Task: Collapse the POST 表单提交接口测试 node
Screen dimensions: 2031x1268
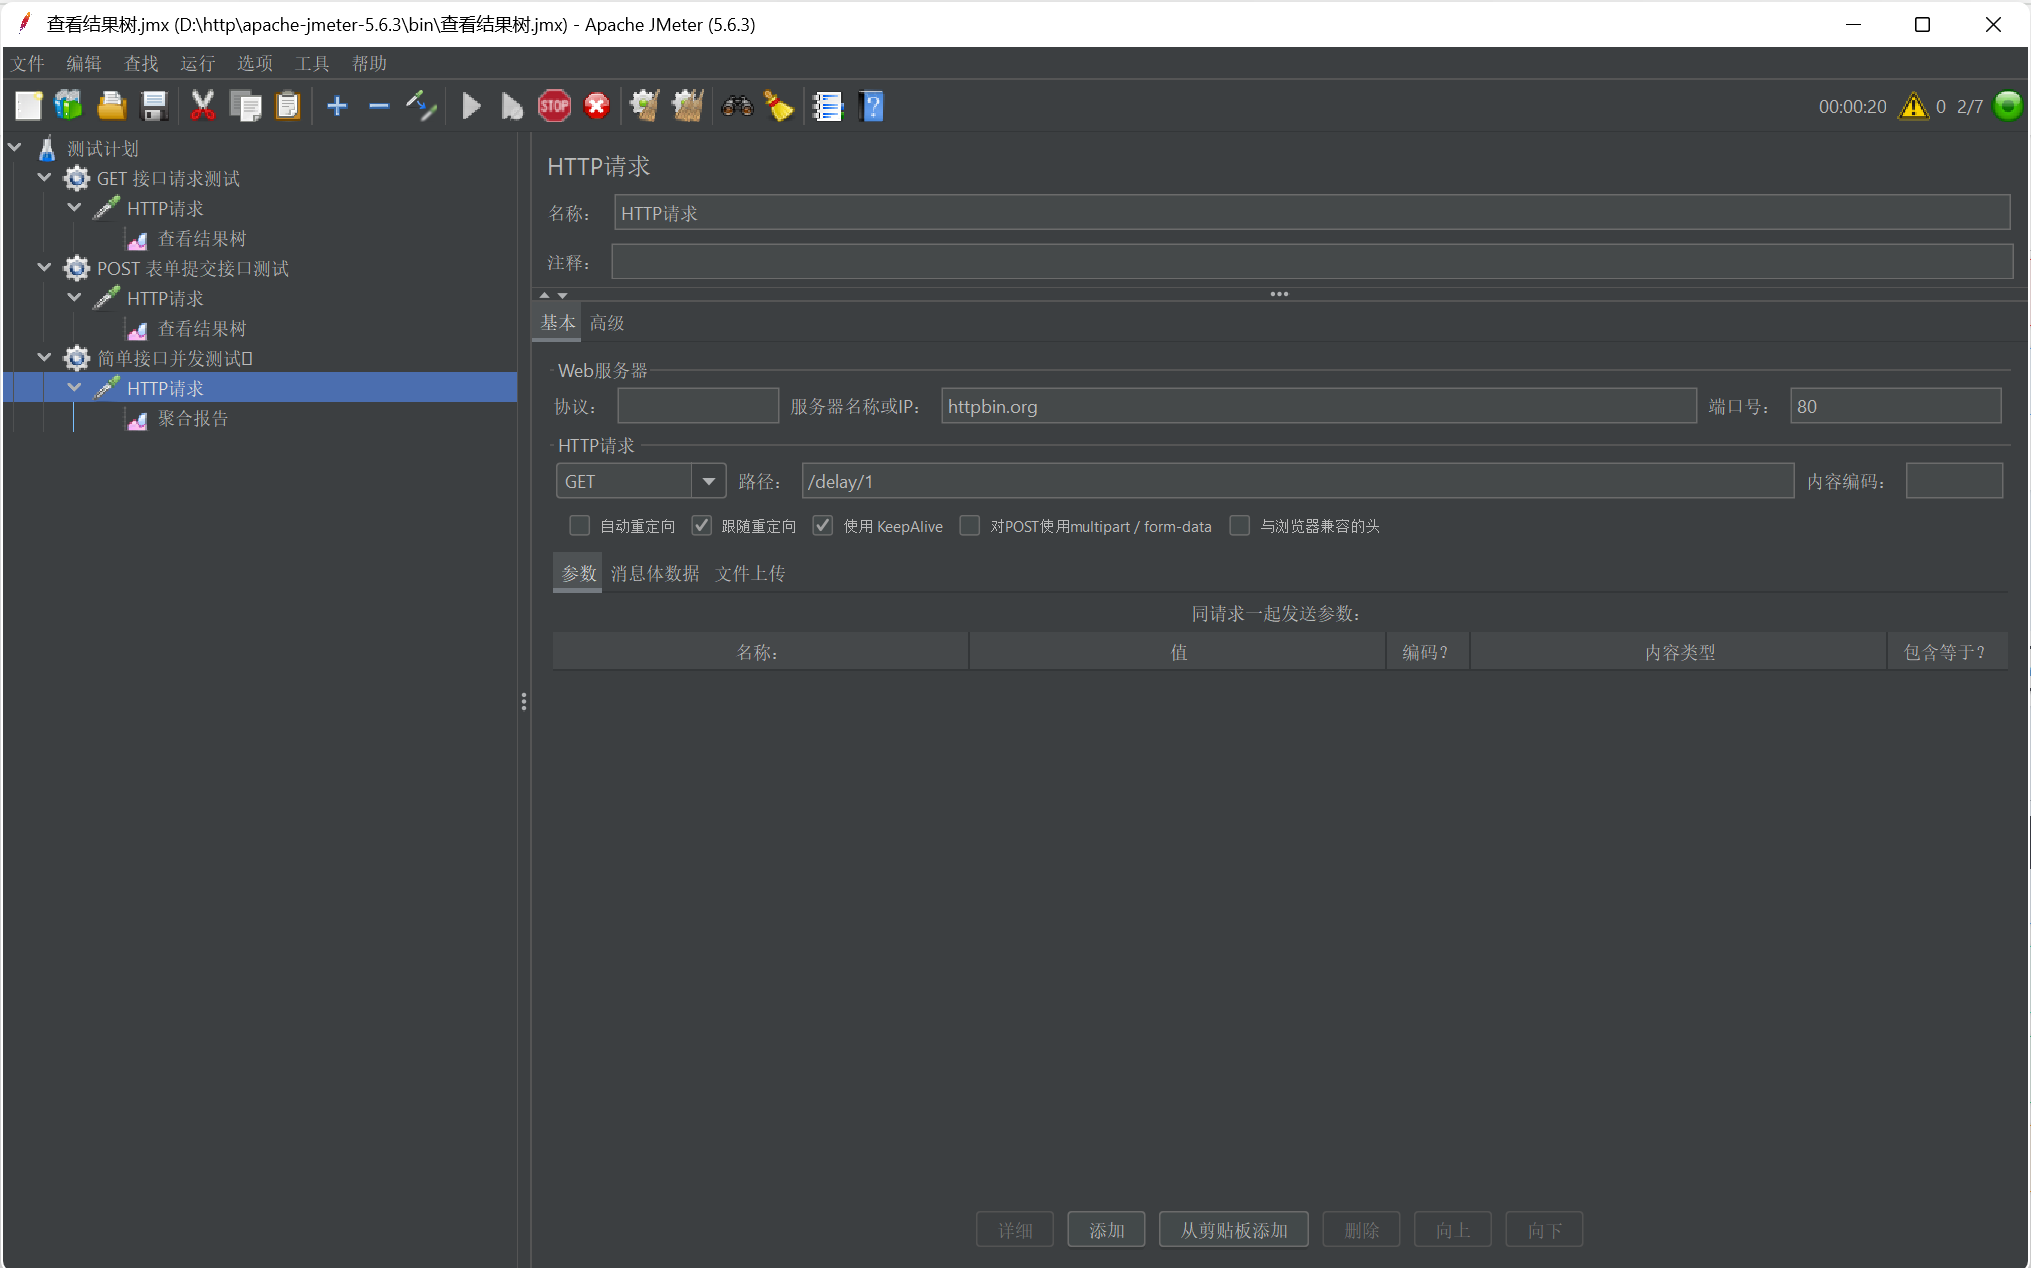Action: (44, 268)
